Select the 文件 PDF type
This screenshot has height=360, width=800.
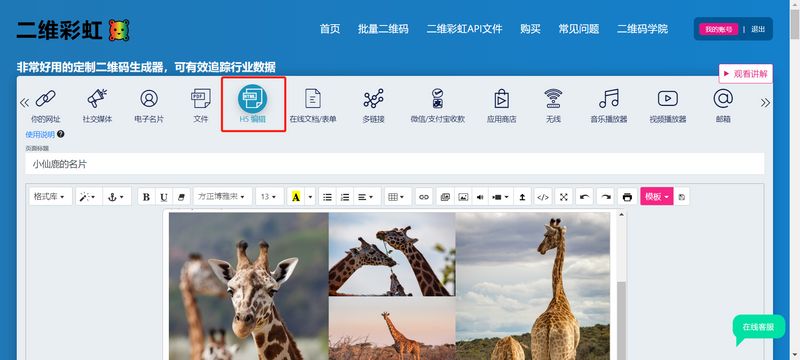pyautogui.click(x=201, y=106)
